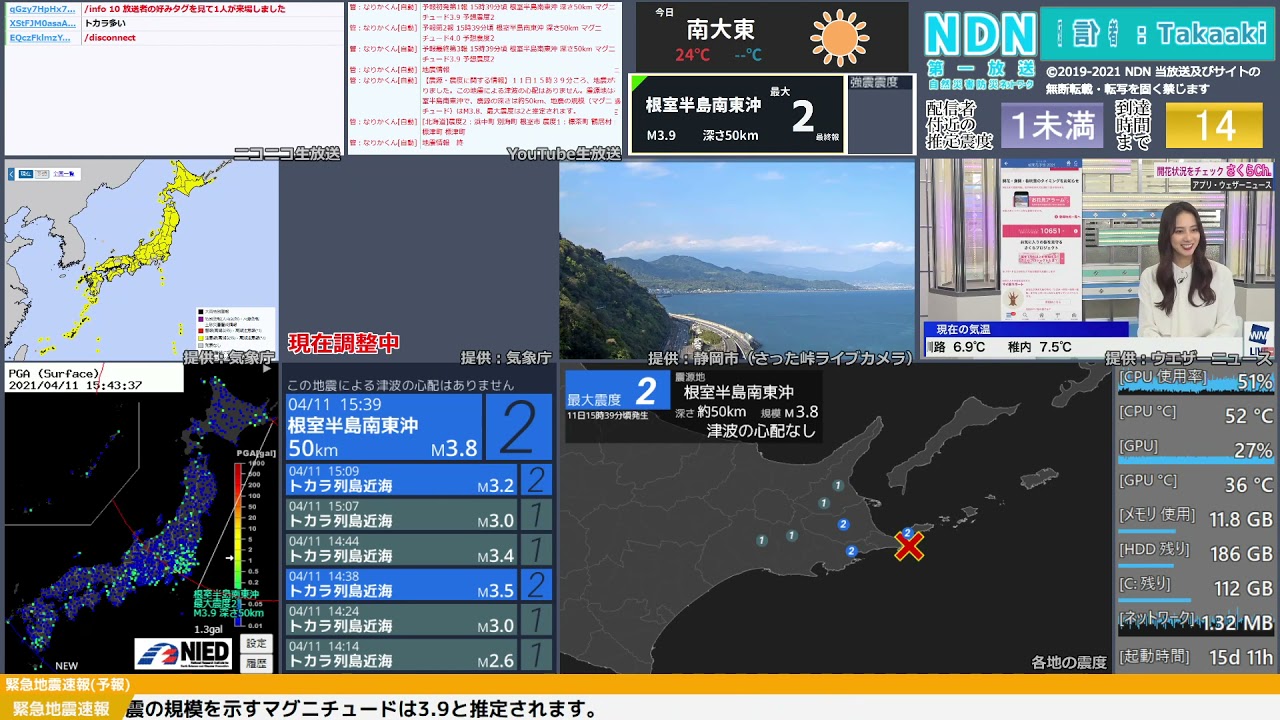
Task: Collapse the JMA map panel with the back arrow
Action: (12, 174)
